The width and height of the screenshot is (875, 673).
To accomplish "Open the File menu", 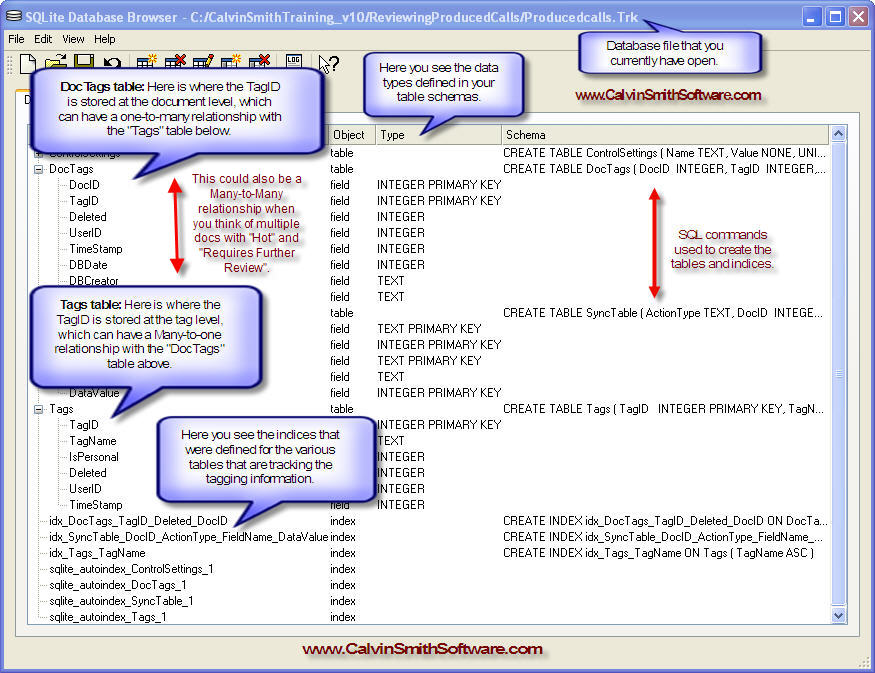I will [16, 39].
